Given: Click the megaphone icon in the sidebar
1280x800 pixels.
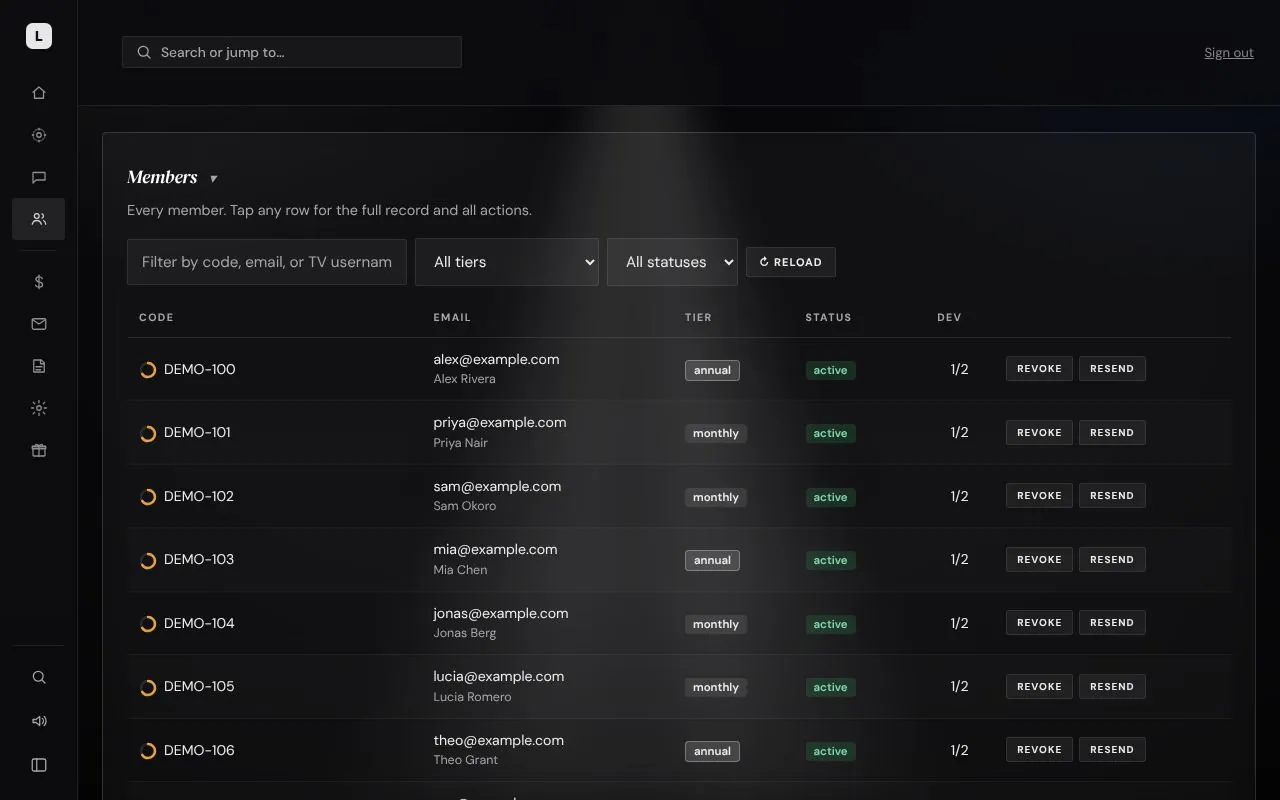Looking at the screenshot, I should coord(39,721).
